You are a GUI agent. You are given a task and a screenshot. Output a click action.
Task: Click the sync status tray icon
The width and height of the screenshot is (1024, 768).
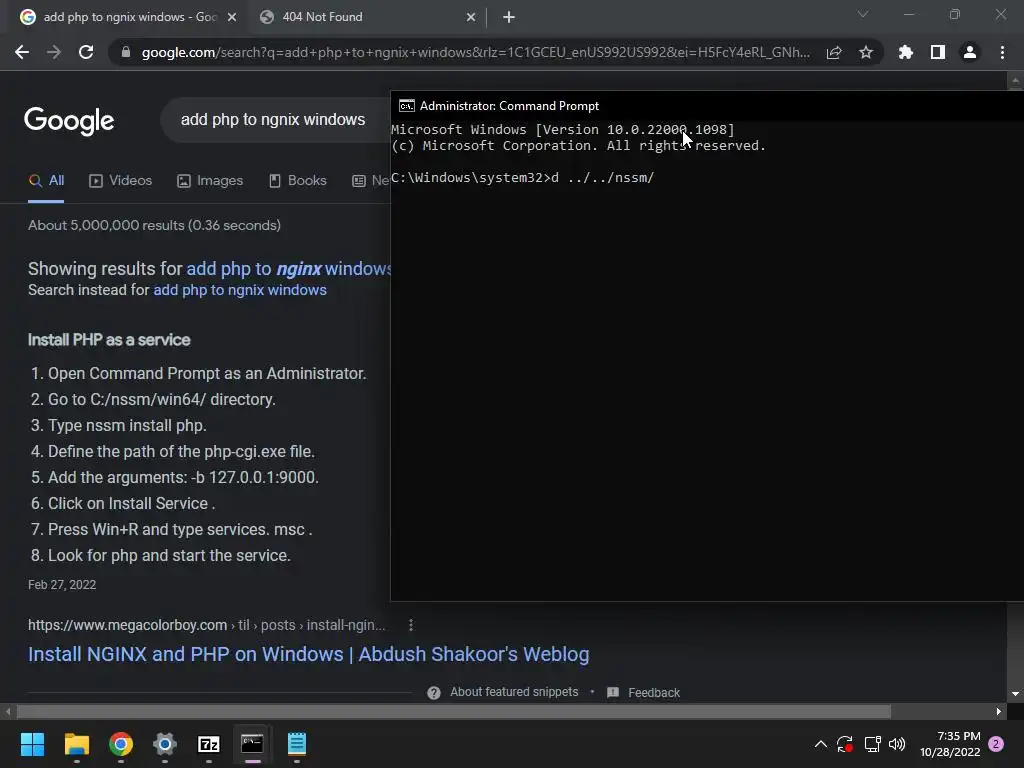click(845, 744)
